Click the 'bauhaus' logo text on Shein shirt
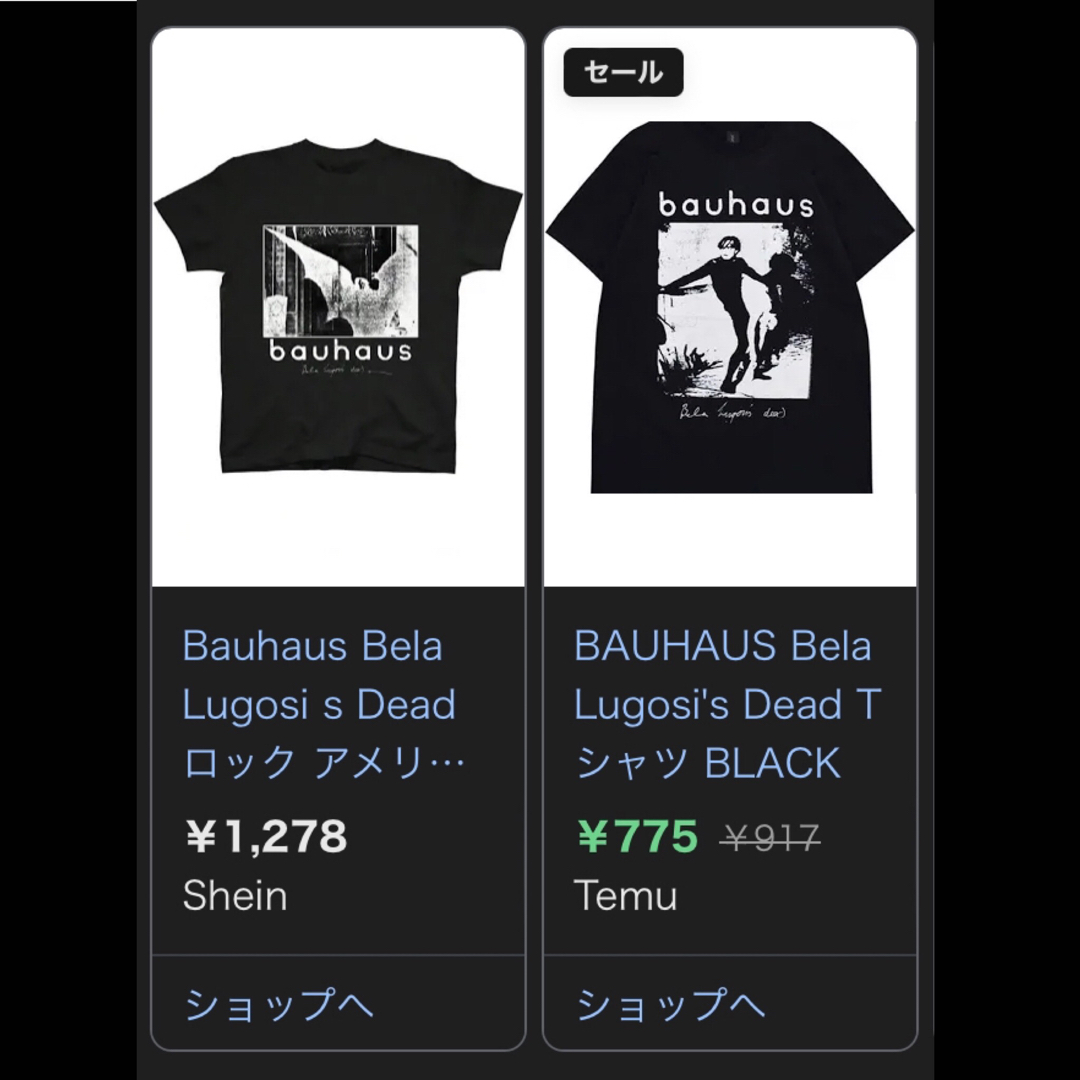The width and height of the screenshot is (1080, 1080). [340, 351]
